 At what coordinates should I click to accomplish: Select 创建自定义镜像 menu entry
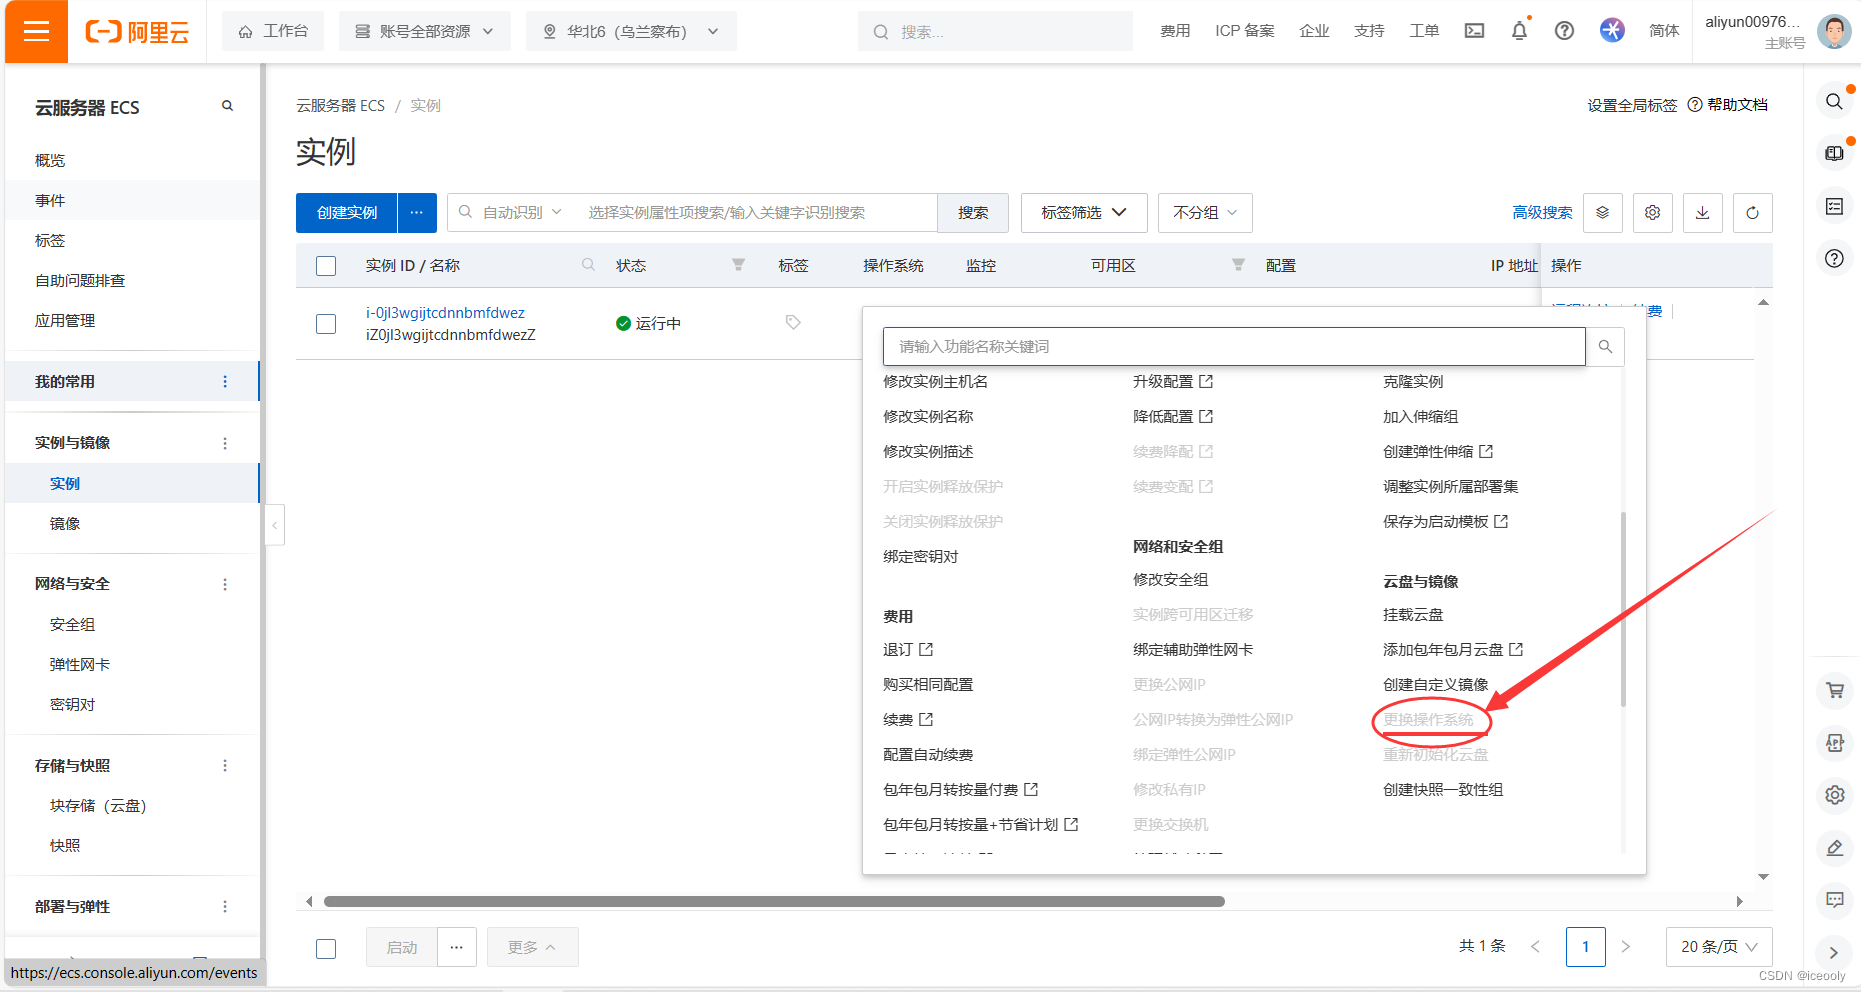point(1435,684)
